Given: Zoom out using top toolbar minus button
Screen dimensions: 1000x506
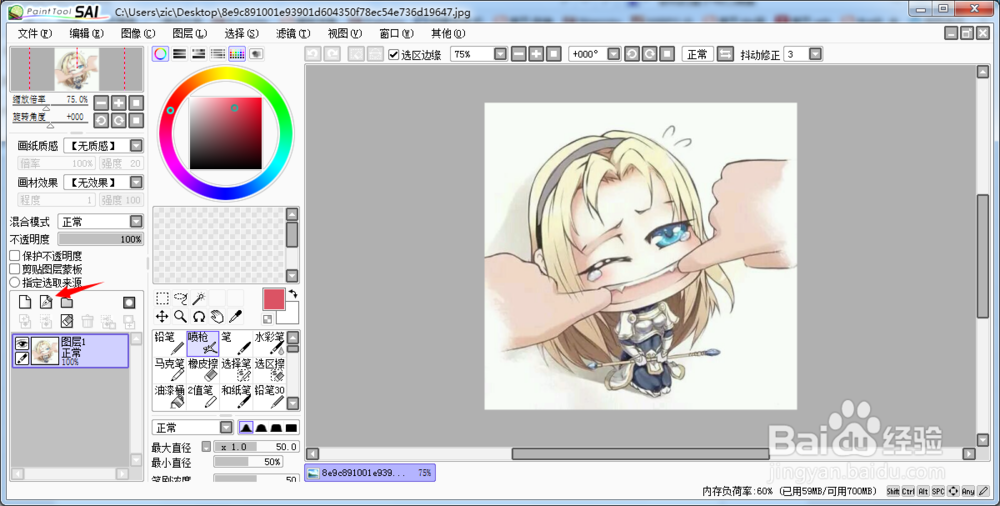Looking at the screenshot, I should tap(518, 54).
